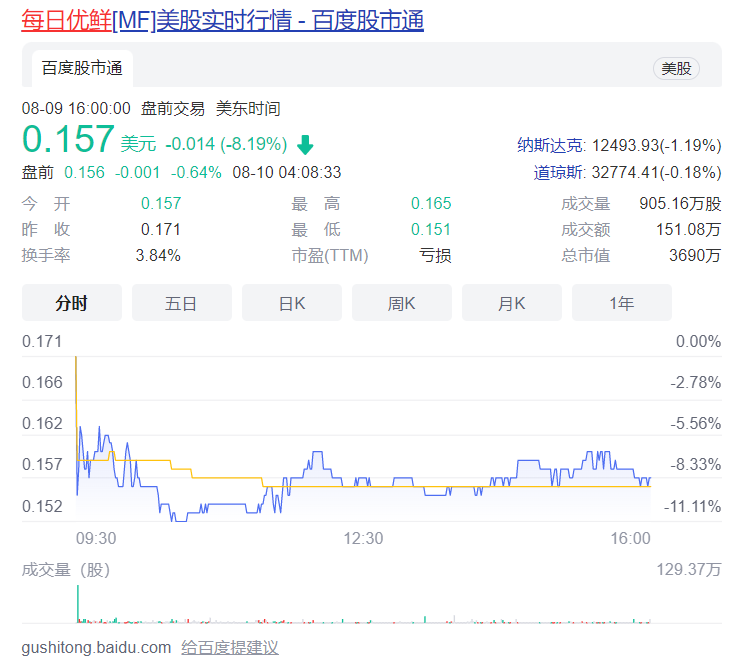The height and width of the screenshot is (670, 754).
Task: Click the 昨收 value 0.171
Action: coord(161,229)
